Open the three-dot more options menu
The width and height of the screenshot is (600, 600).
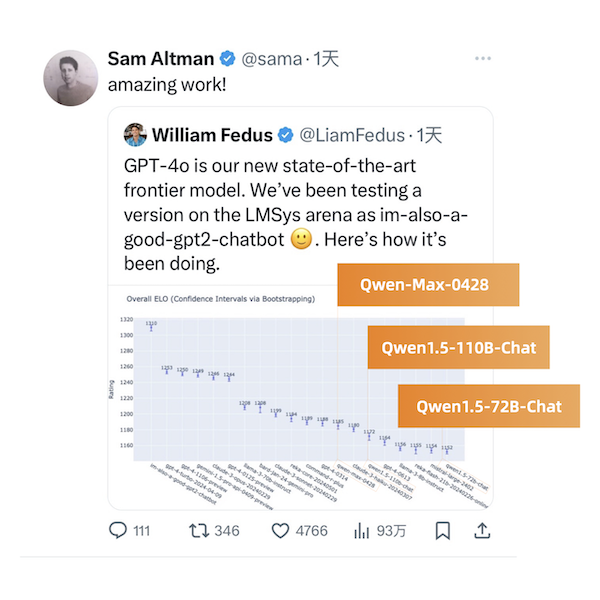tap(484, 58)
